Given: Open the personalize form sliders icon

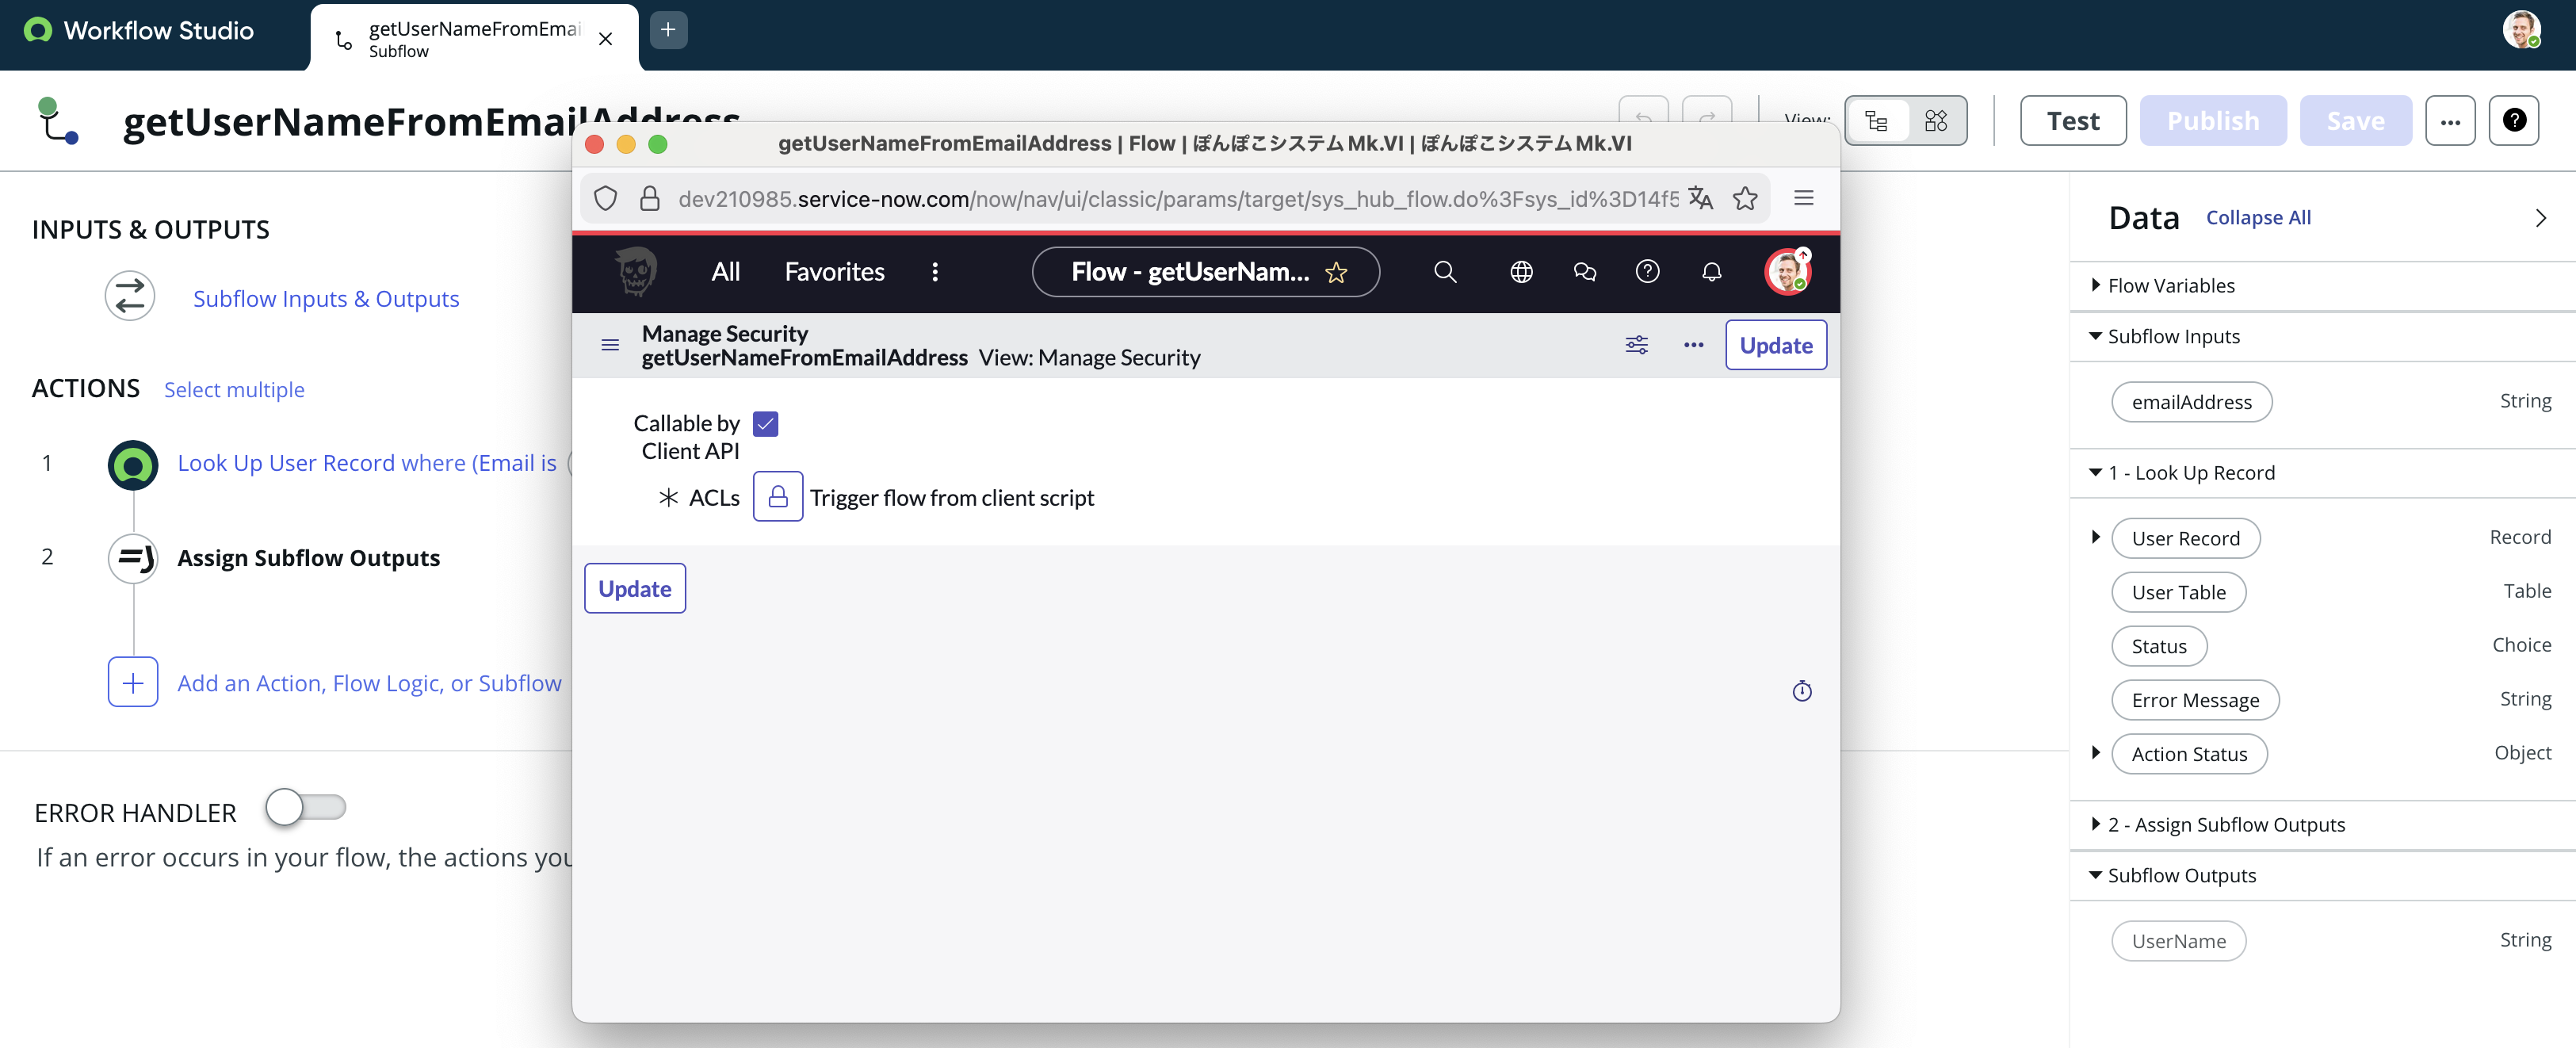Looking at the screenshot, I should coord(1636,345).
